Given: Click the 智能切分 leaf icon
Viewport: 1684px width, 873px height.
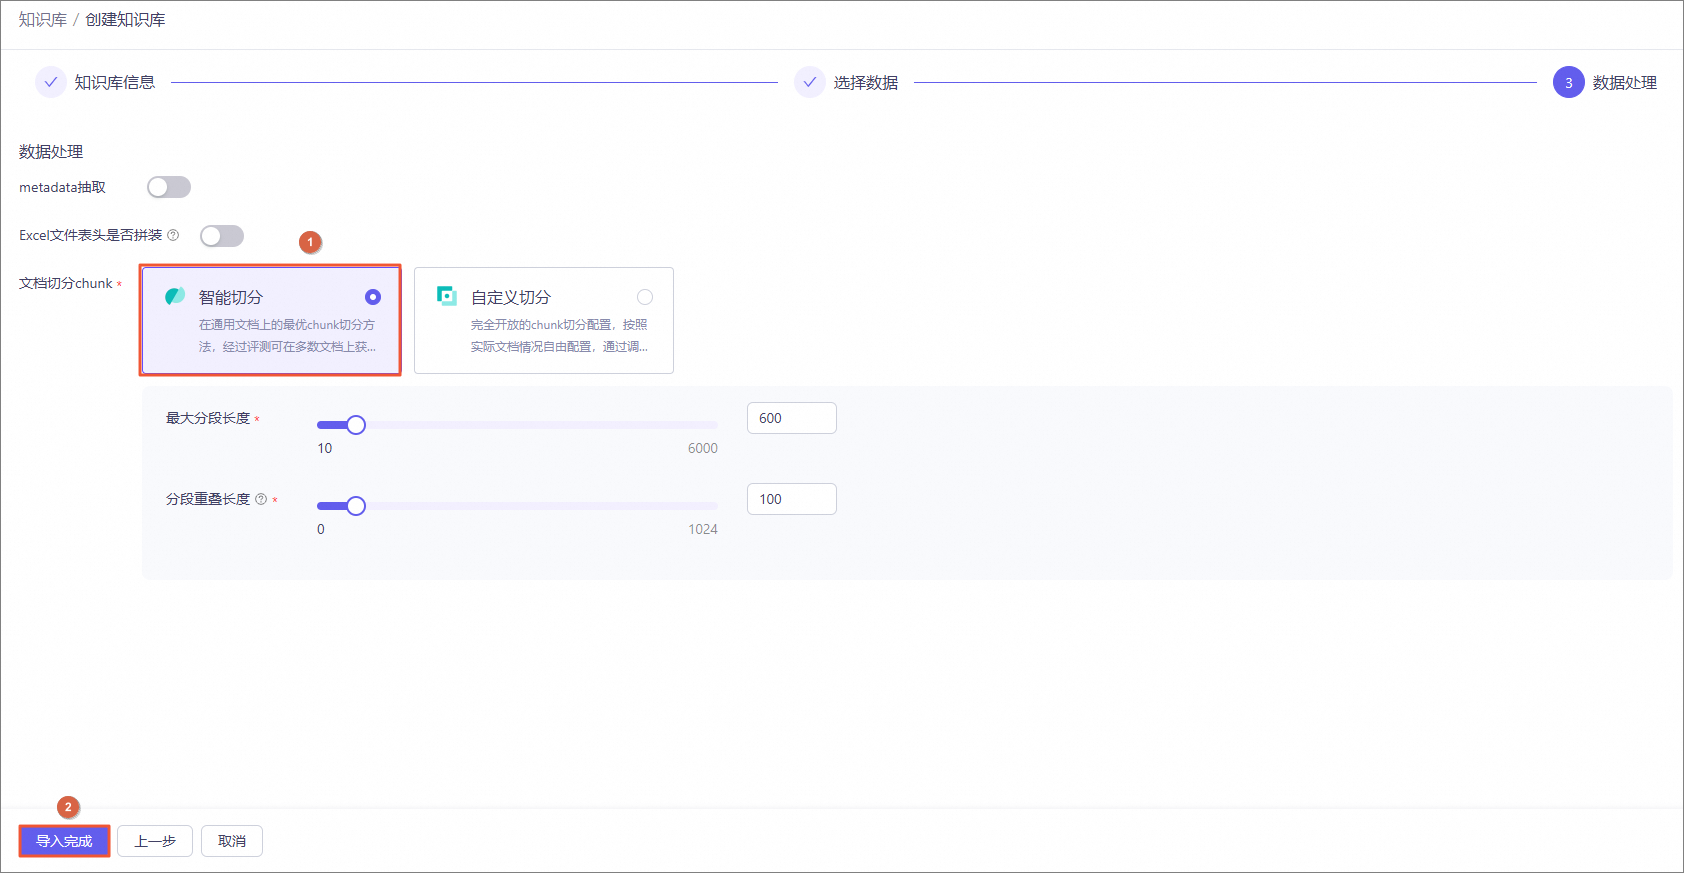Looking at the screenshot, I should point(175,296).
